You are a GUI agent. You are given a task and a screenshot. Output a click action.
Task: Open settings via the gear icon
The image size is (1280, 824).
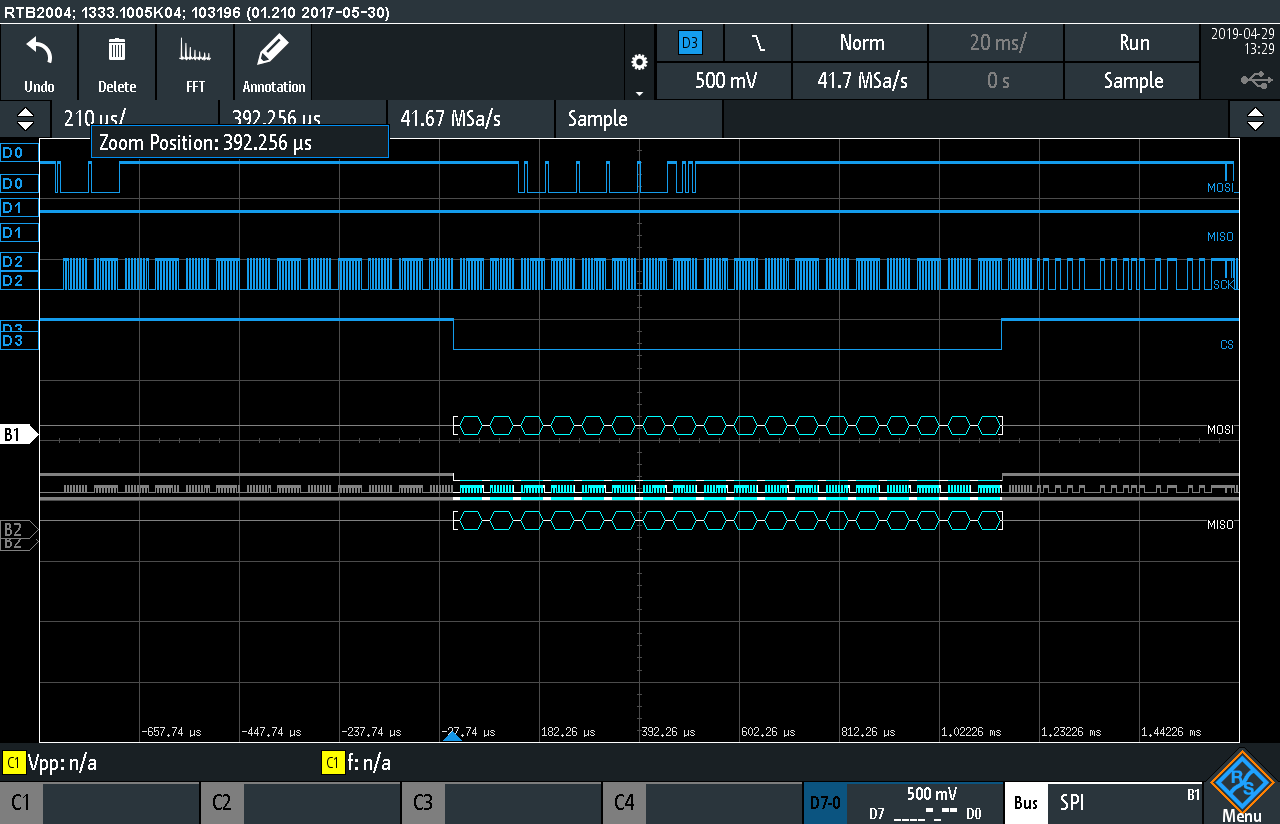639,62
